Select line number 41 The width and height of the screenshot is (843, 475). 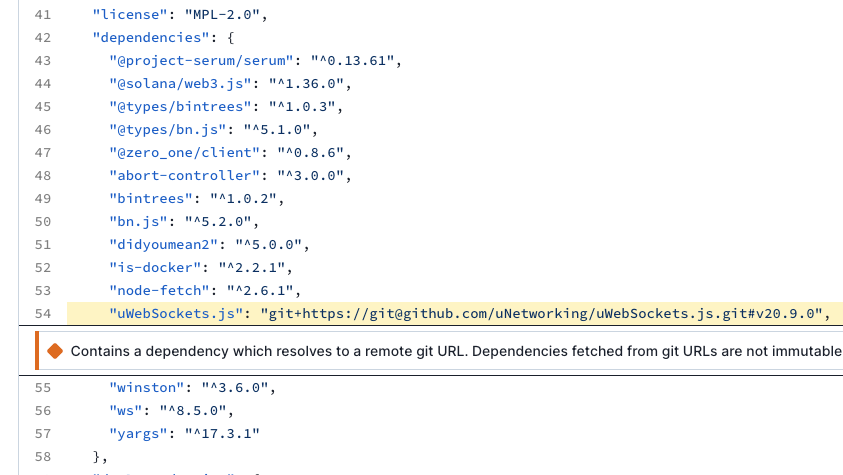click(x=42, y=15)
